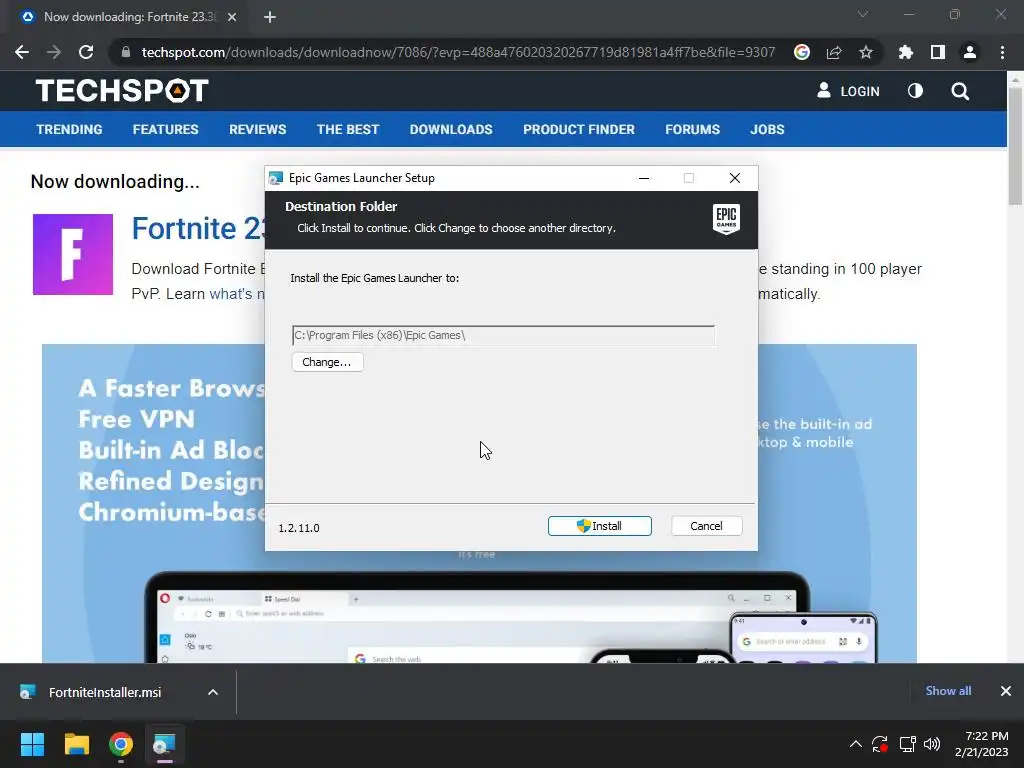The image size is (1024, 768).
Task: Go forward in Chrome browser
Action: pos(54,52)
